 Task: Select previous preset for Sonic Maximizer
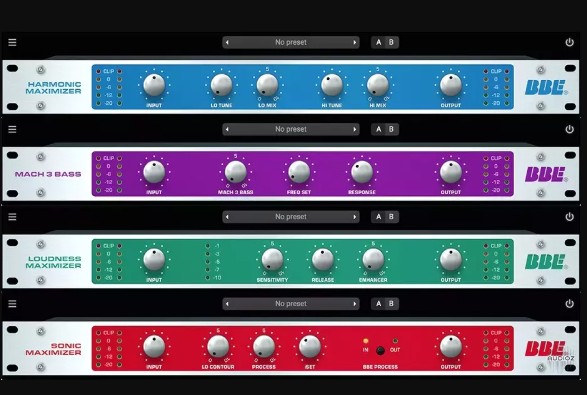(227, 304)
